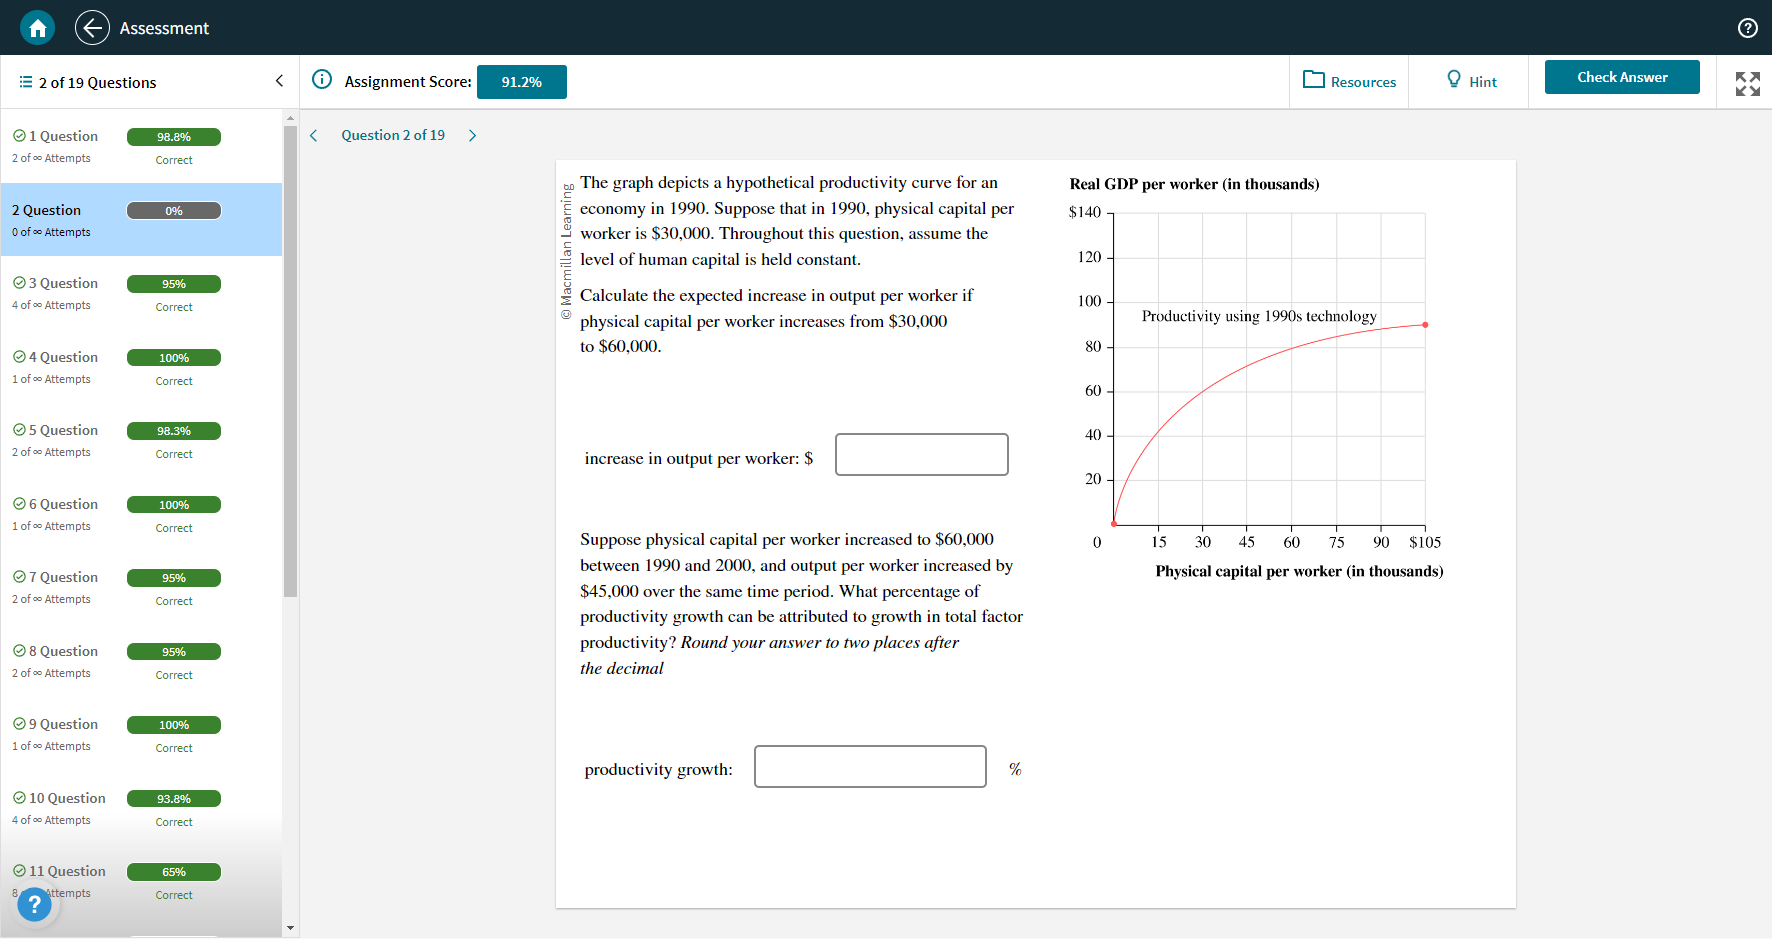The image size is (1772, 939).
Task: Go to the home page icon
Action: coord(38,28)
